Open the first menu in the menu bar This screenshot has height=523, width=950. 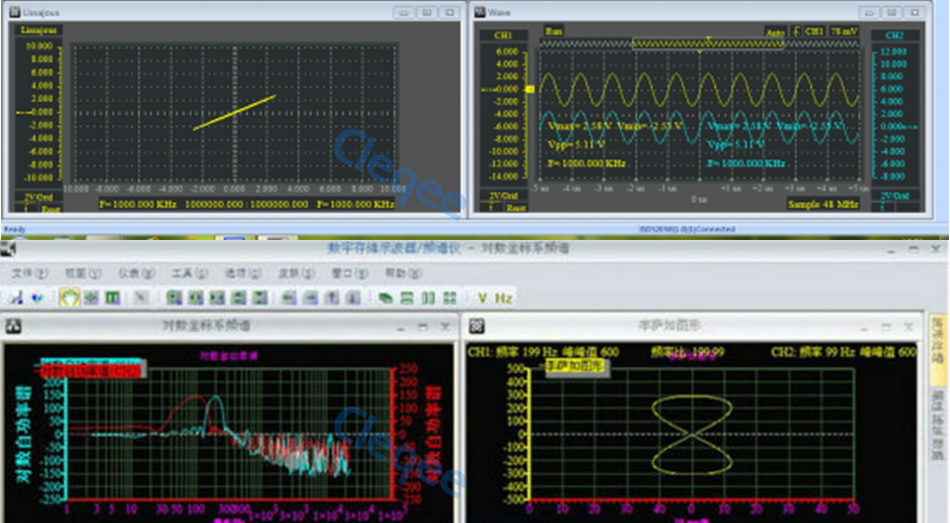coord(29,273)
